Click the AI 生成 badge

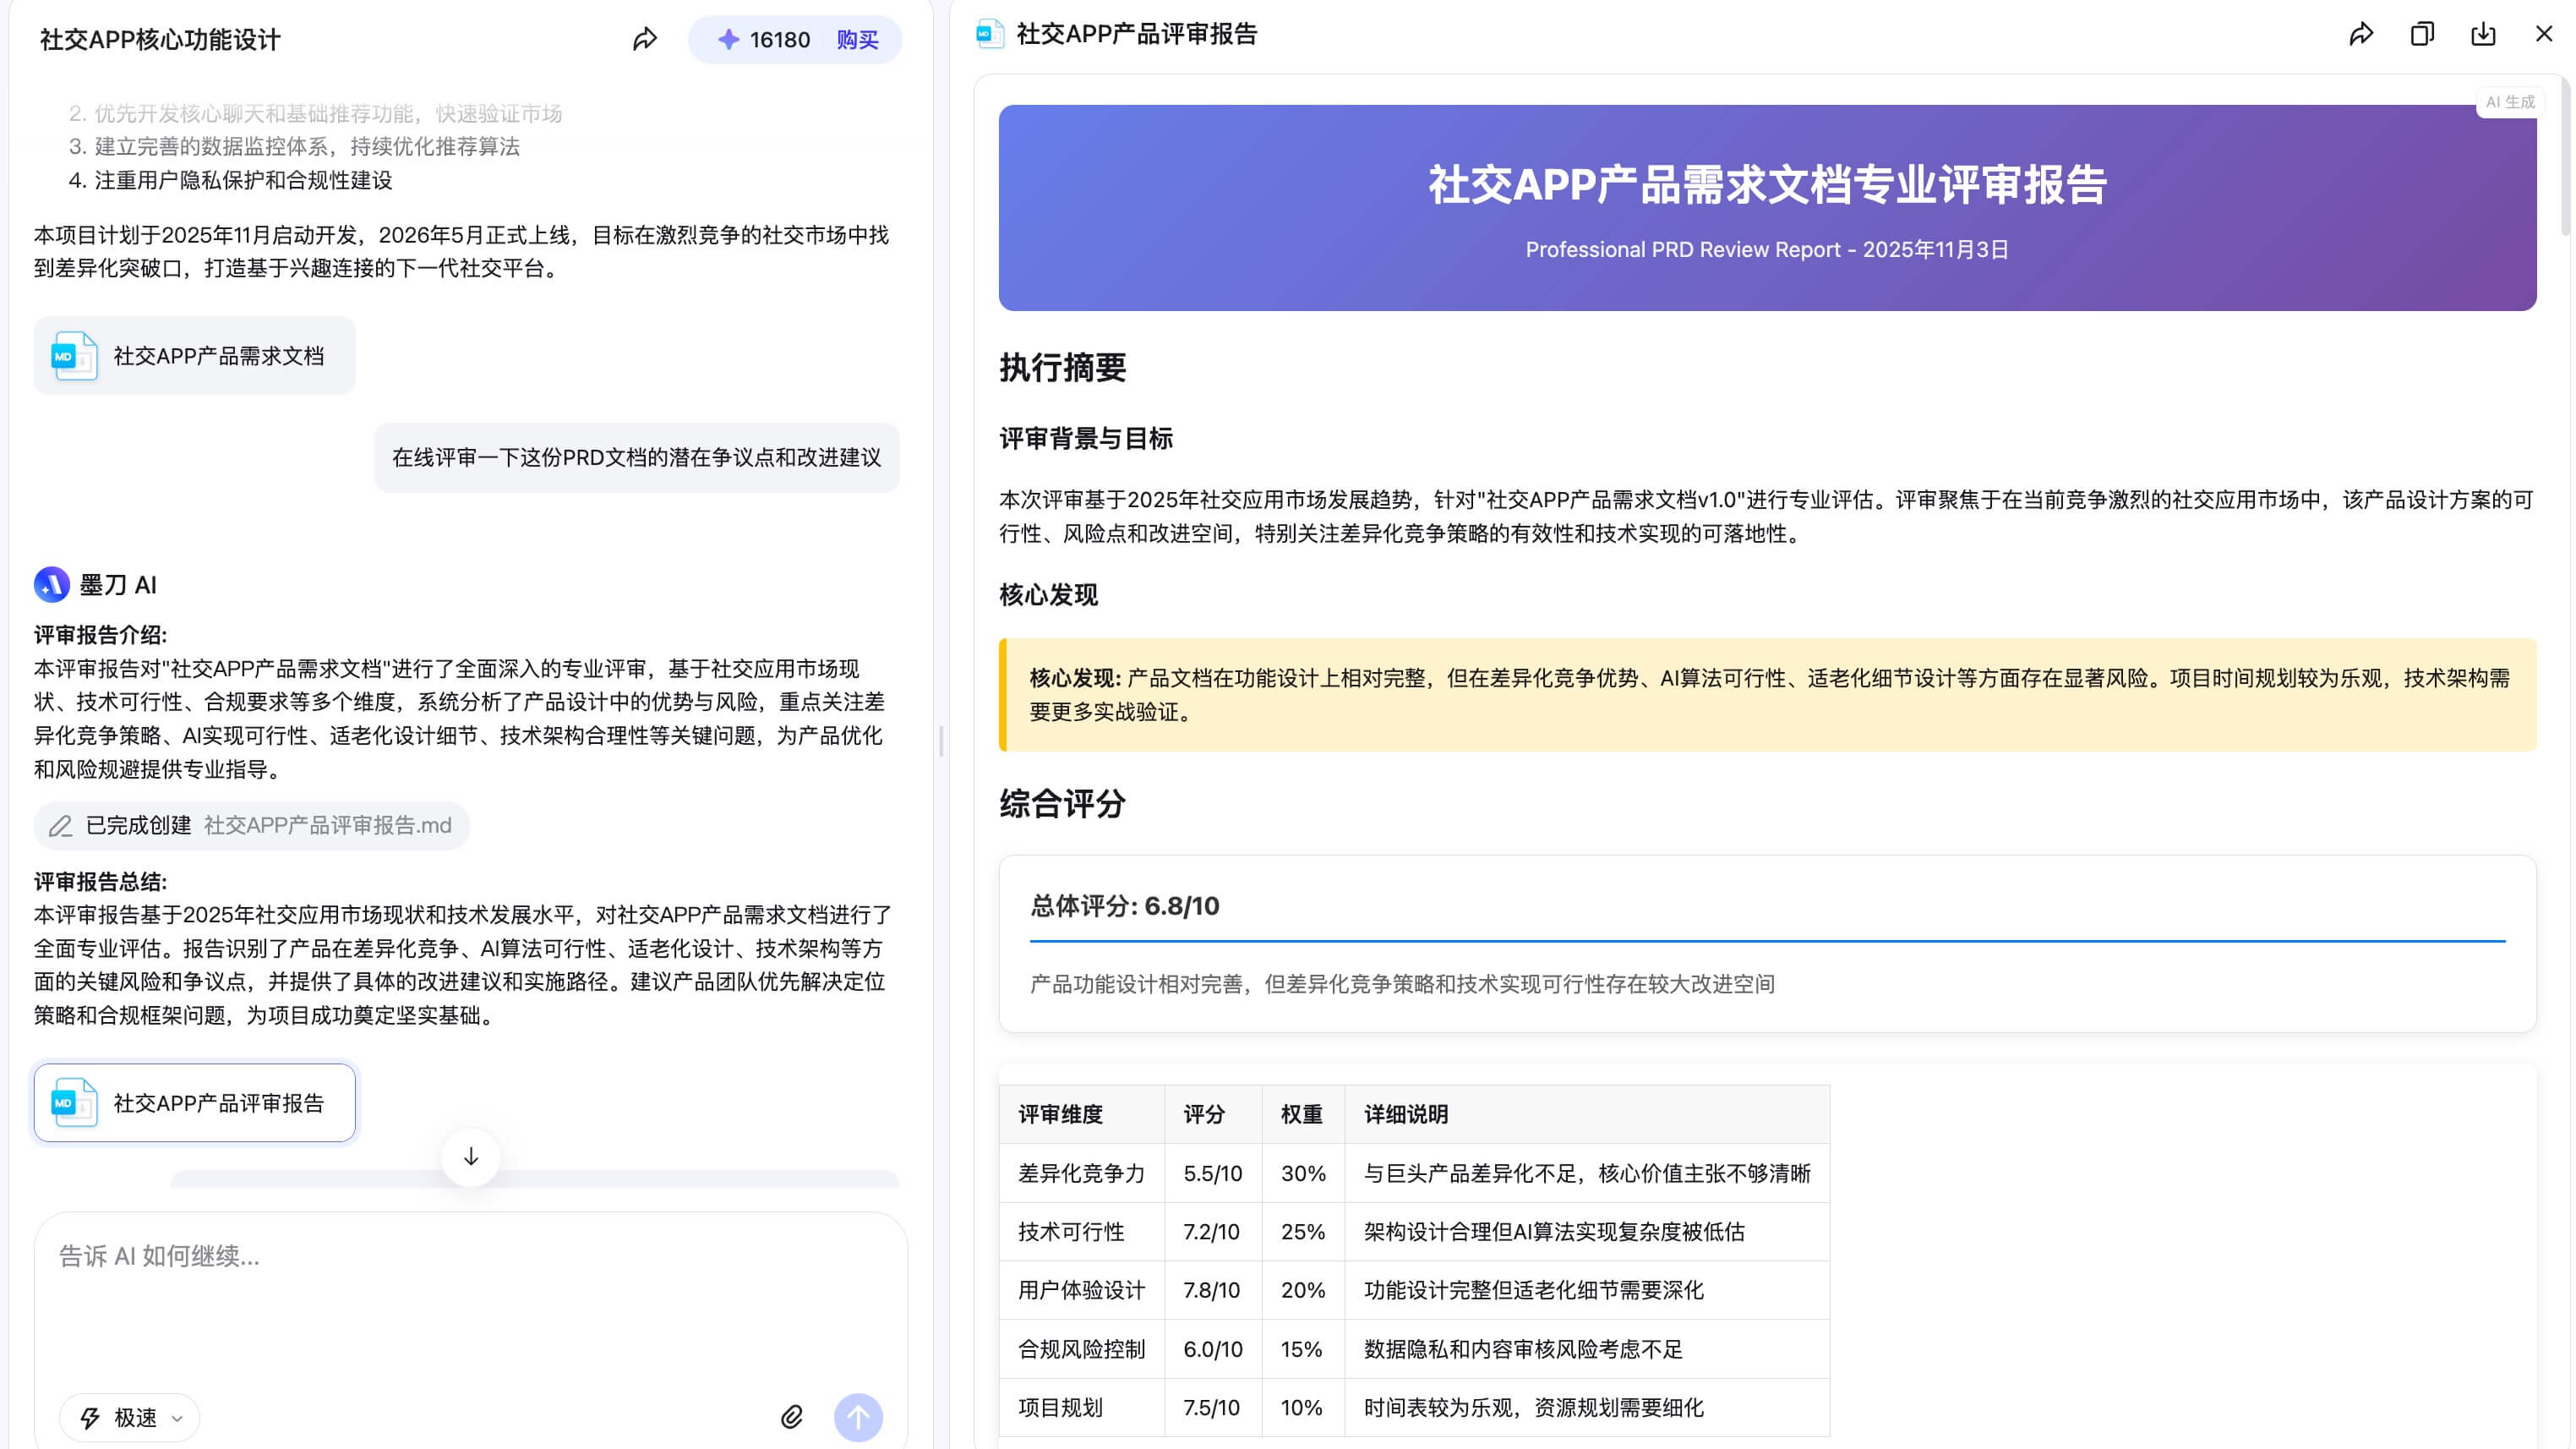(x=2511, y=101)
